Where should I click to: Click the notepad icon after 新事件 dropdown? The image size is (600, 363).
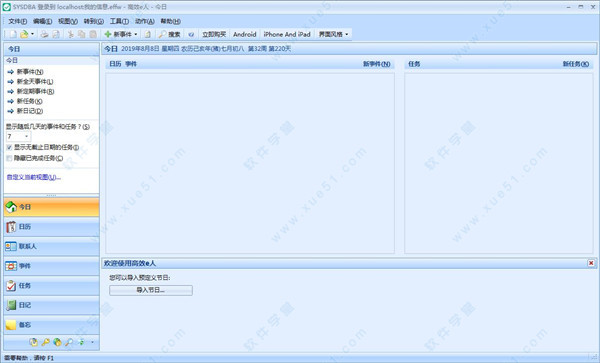[148, 34]
